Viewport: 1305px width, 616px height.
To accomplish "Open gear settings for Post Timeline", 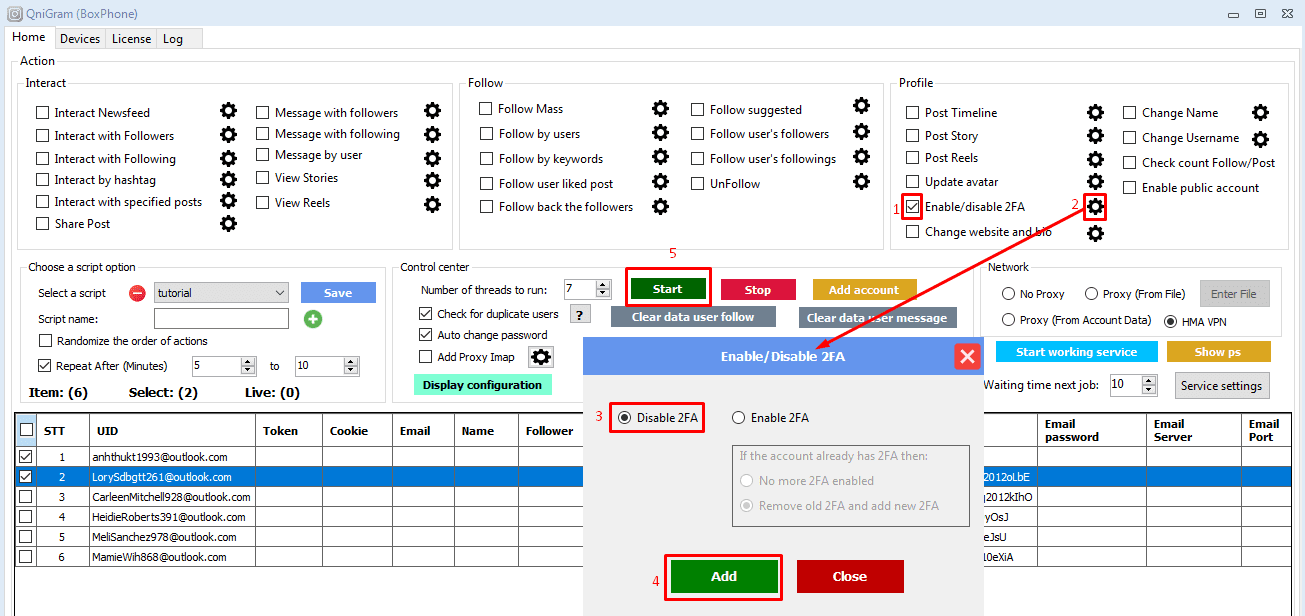I will [x=1095, y=112].
